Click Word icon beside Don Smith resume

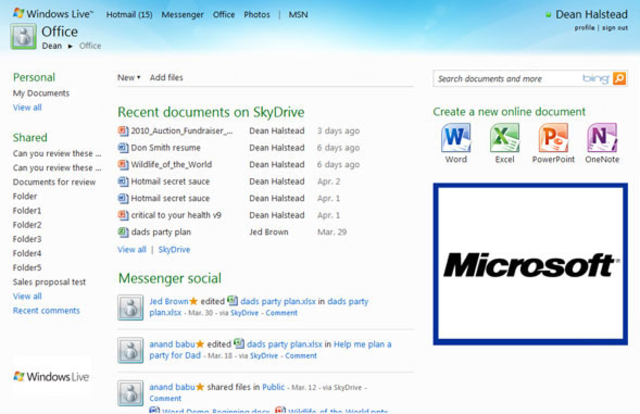pos(123,147)
